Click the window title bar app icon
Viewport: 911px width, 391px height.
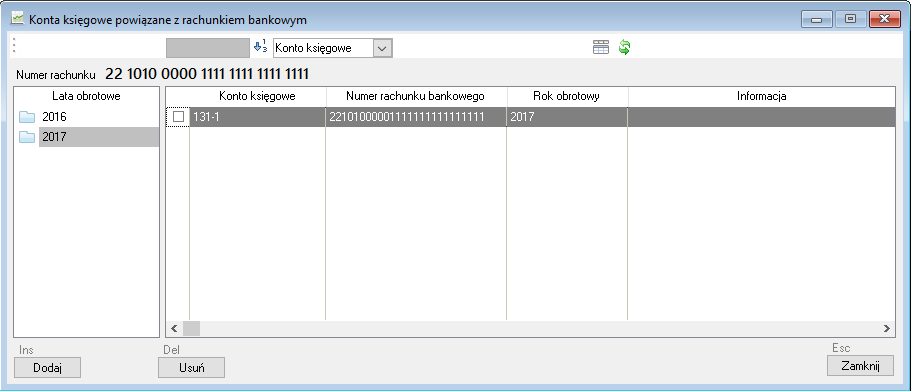18,19
